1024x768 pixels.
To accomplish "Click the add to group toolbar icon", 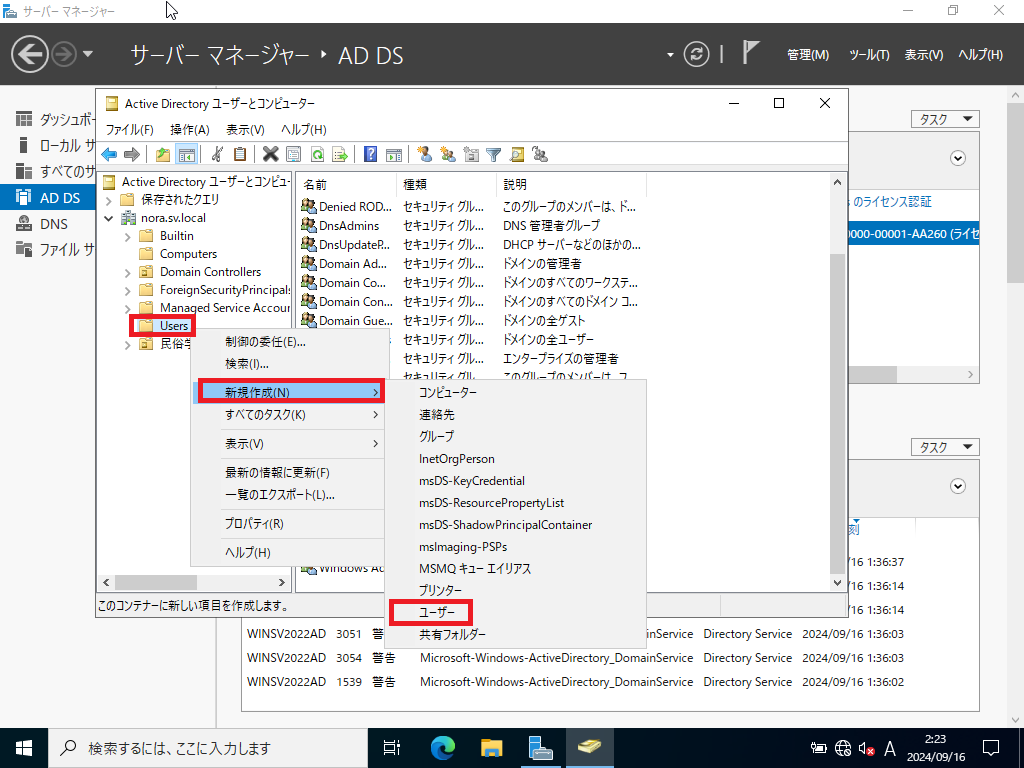I will (x=539, y=154).
